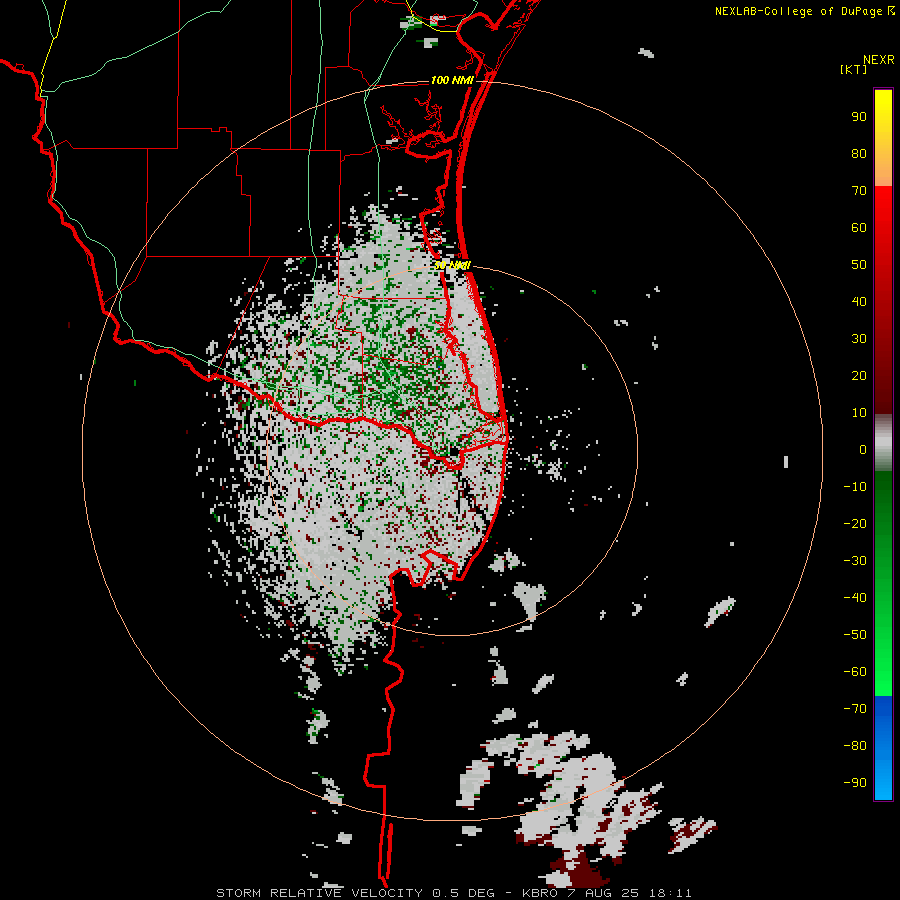The width and height of the screenshot is (900, 900).
Task: Click the -70 value on velocity scale
Action: (855, 709)
